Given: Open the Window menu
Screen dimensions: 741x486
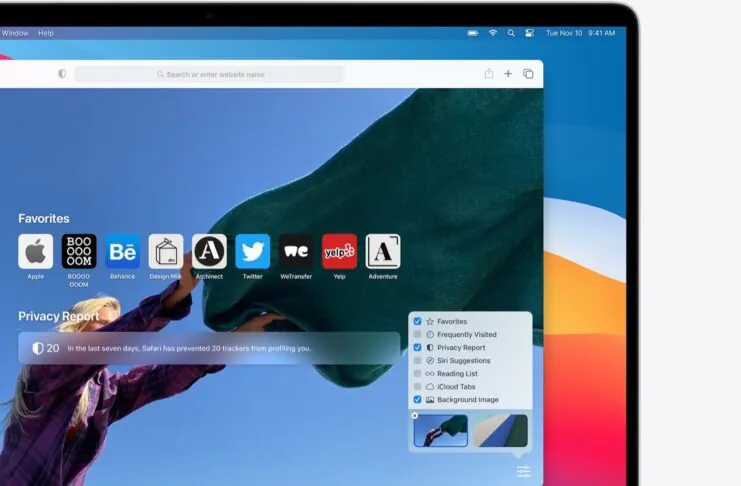Looking at the screenshot, I should pos(15,33).
